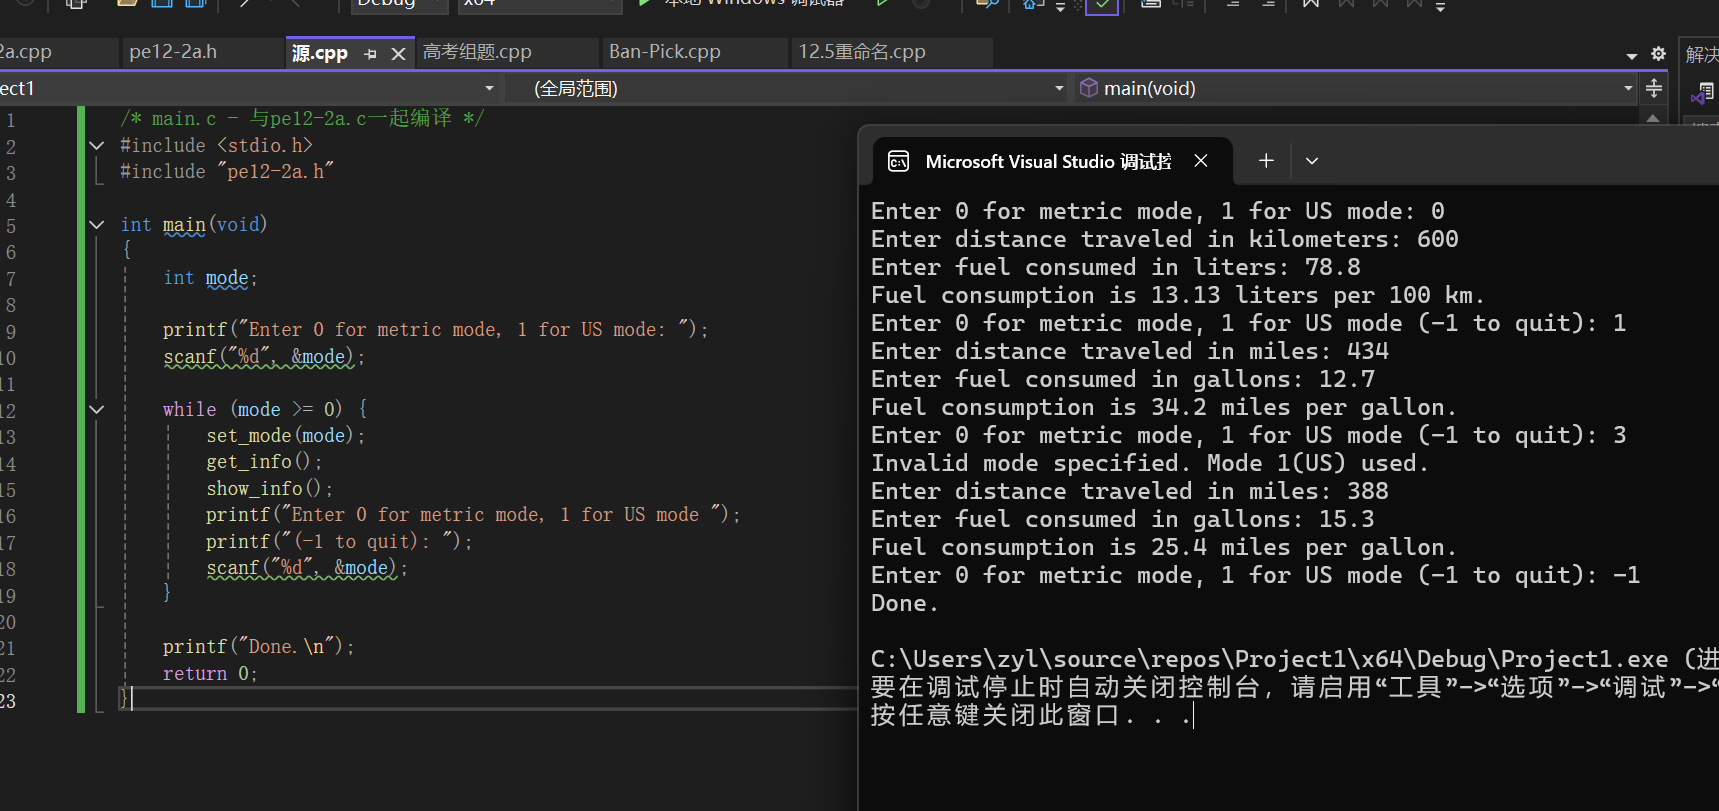Close the debug console tab
This screenshot has width=1719, height=811.
pyautogui.click(x=1201, y=161)
